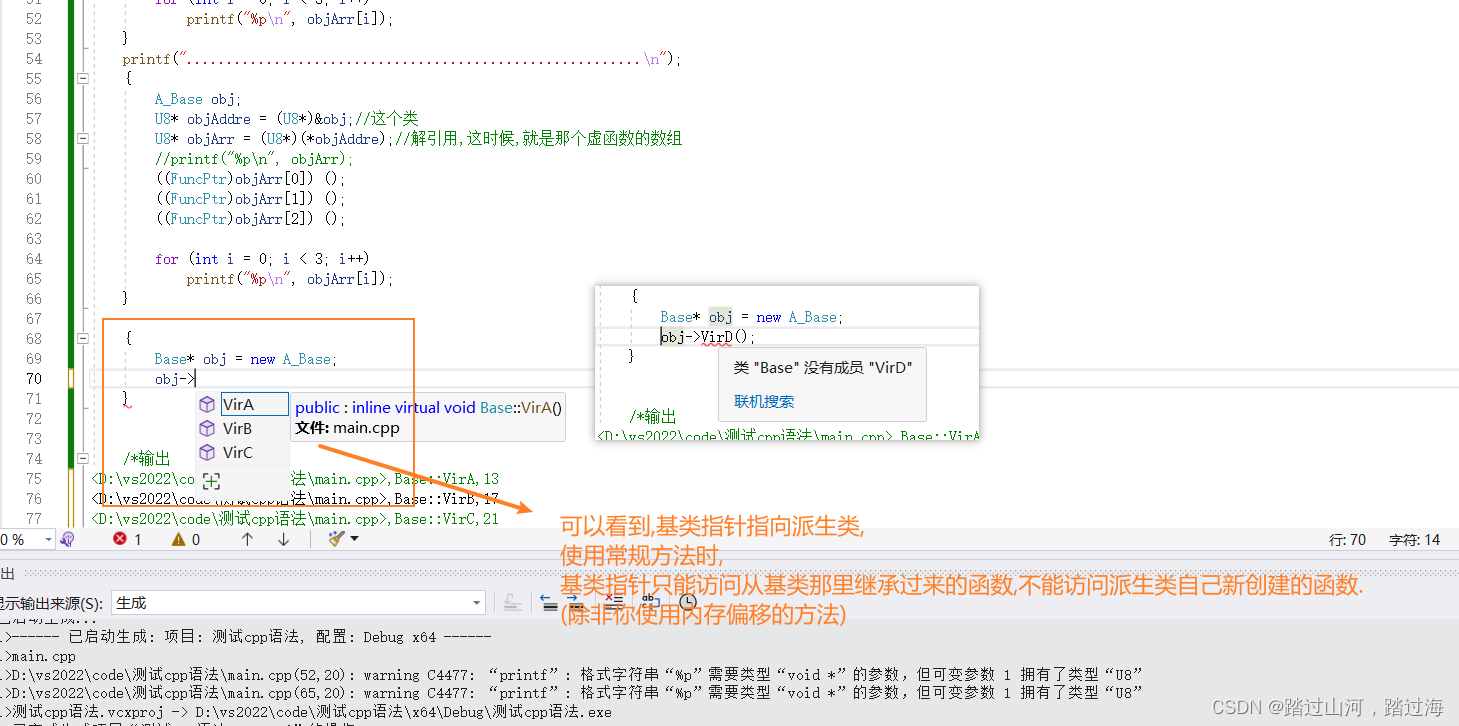Open the output source dropdown showing 生成

298,603
